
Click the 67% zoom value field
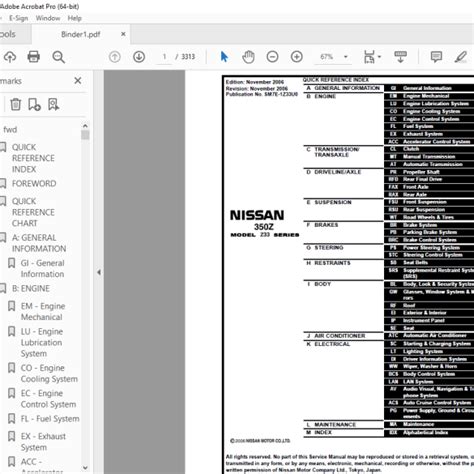point(327,57)
